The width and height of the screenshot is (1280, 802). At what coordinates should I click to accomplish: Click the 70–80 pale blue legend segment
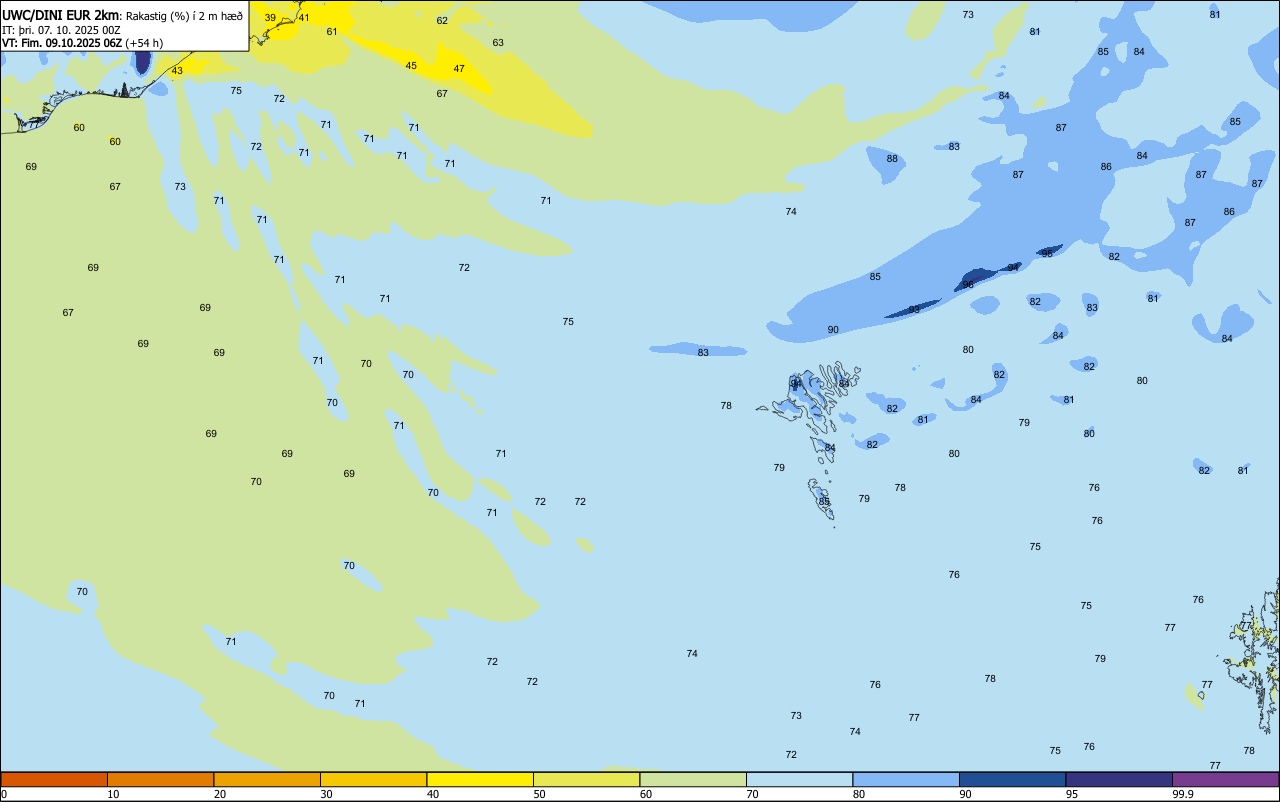(799, 779)
